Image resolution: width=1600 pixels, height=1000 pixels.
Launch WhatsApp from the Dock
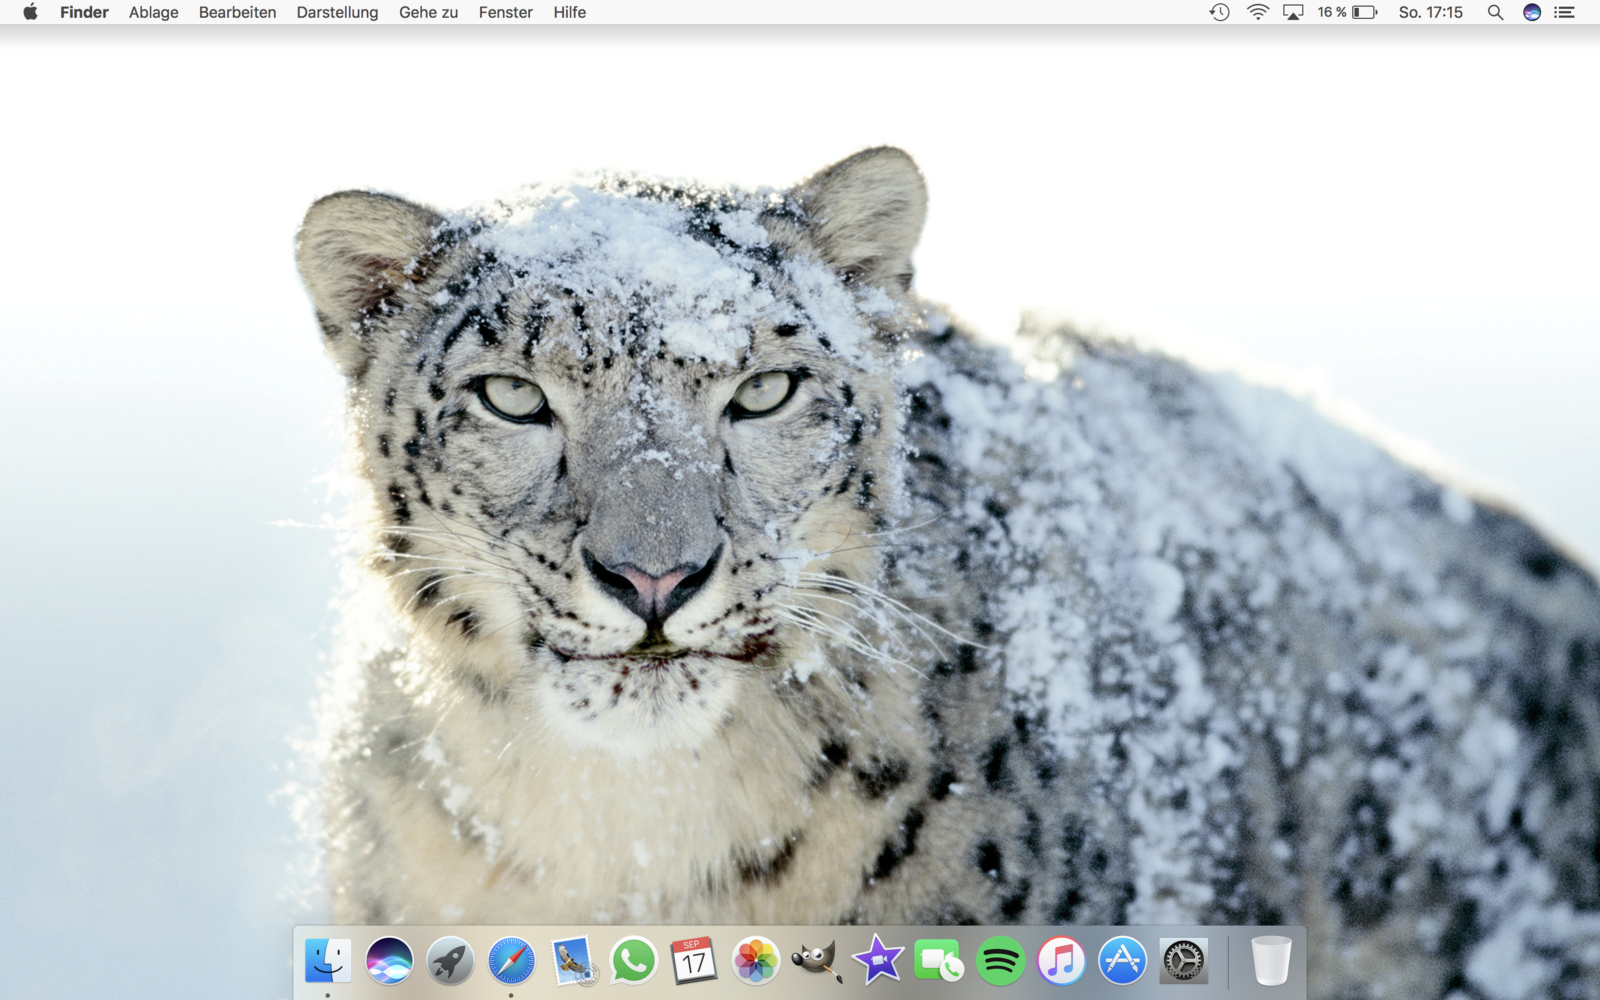634,961
